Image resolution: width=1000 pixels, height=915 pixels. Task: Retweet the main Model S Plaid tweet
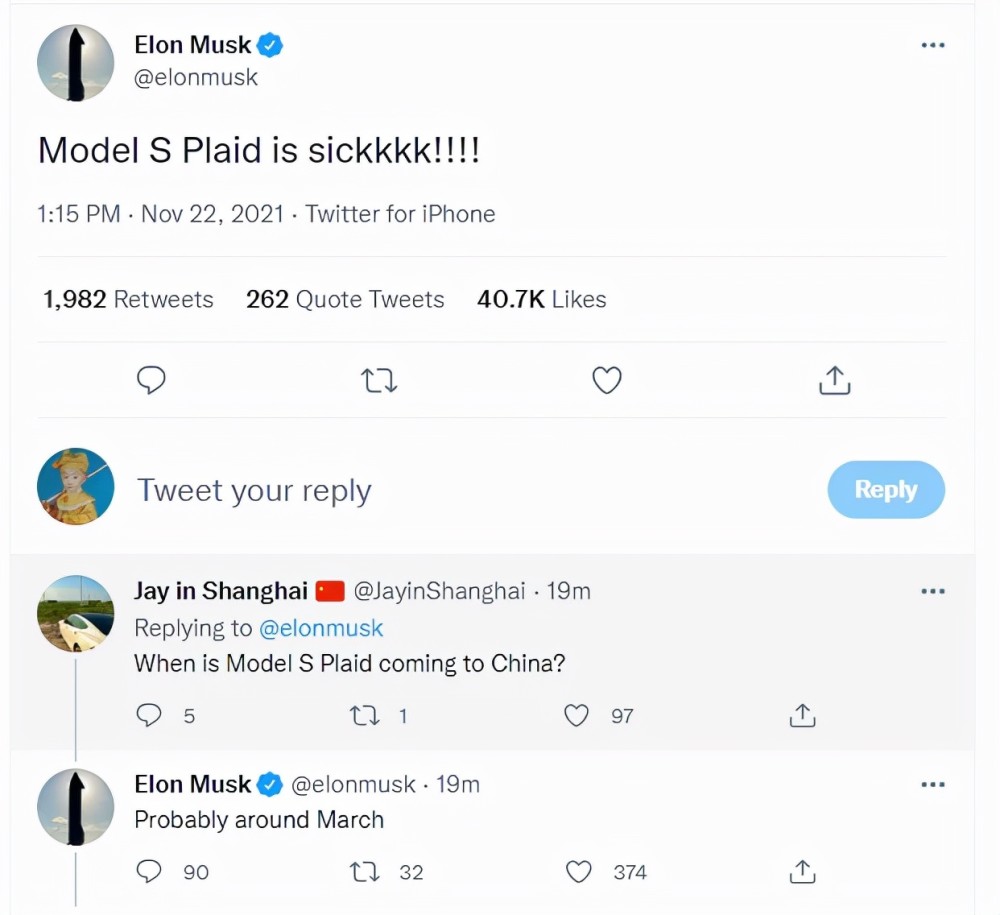pyautogui.click(x=379, y=380)
